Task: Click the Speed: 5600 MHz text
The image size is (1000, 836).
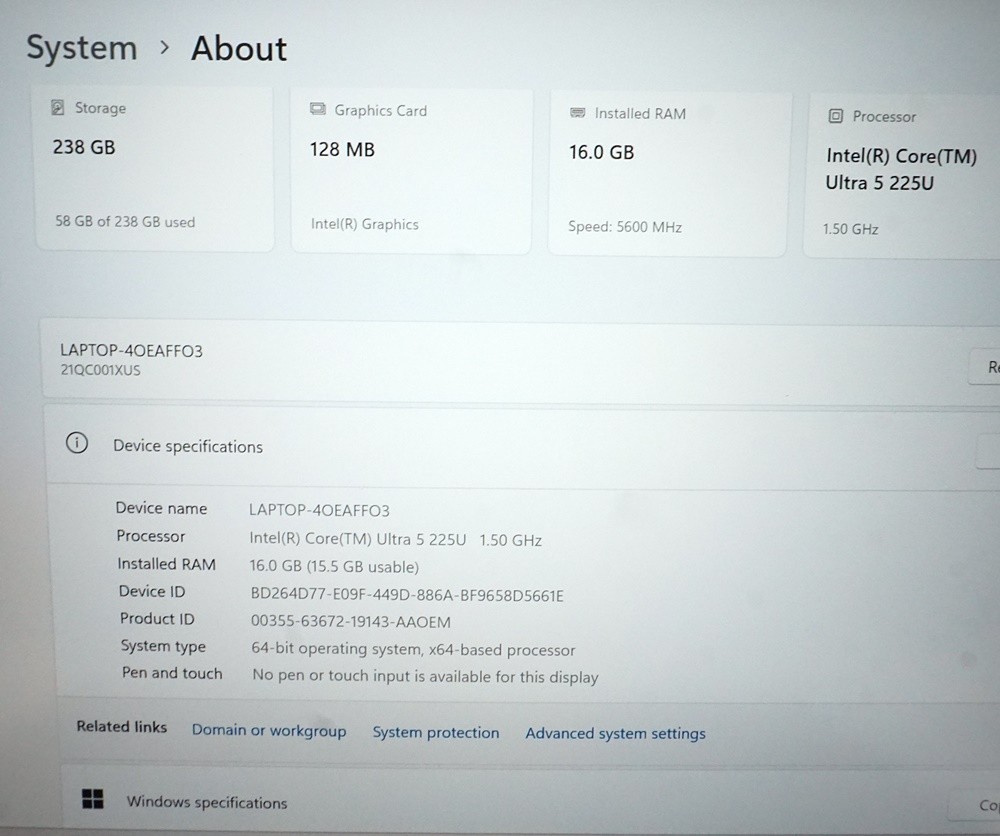Action: [x=625, y=227]
